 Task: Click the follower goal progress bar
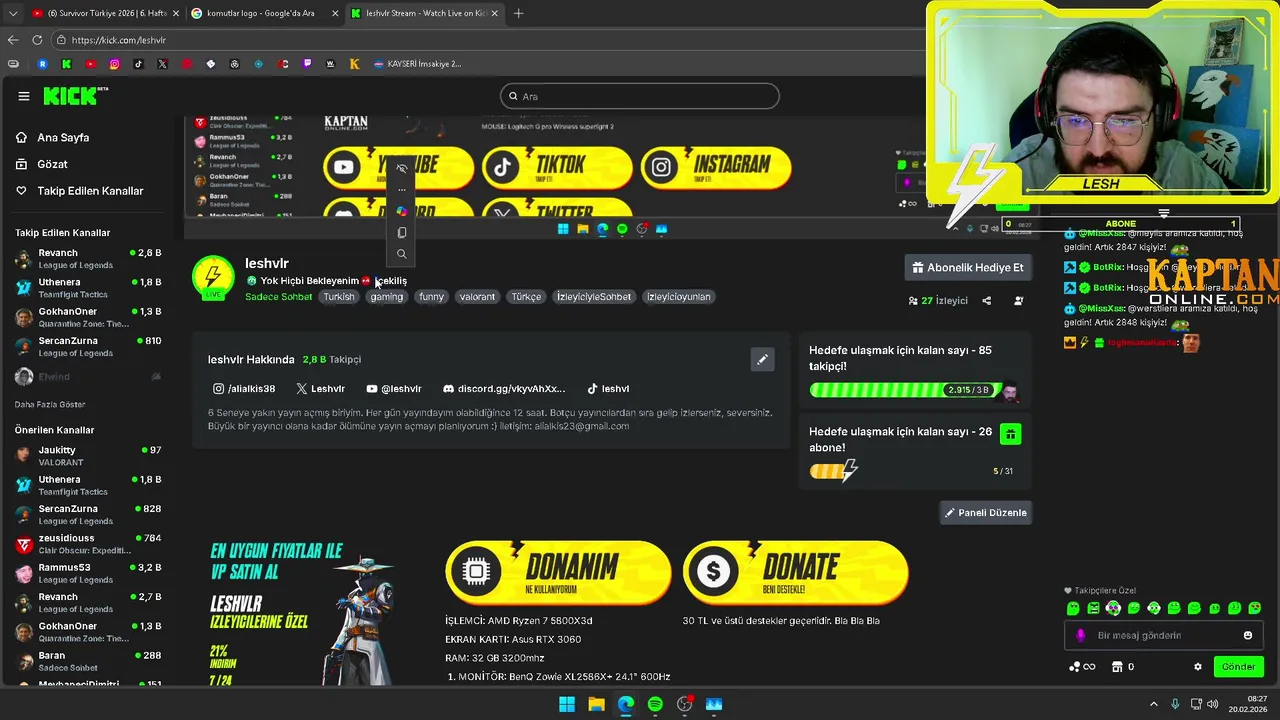905,389
